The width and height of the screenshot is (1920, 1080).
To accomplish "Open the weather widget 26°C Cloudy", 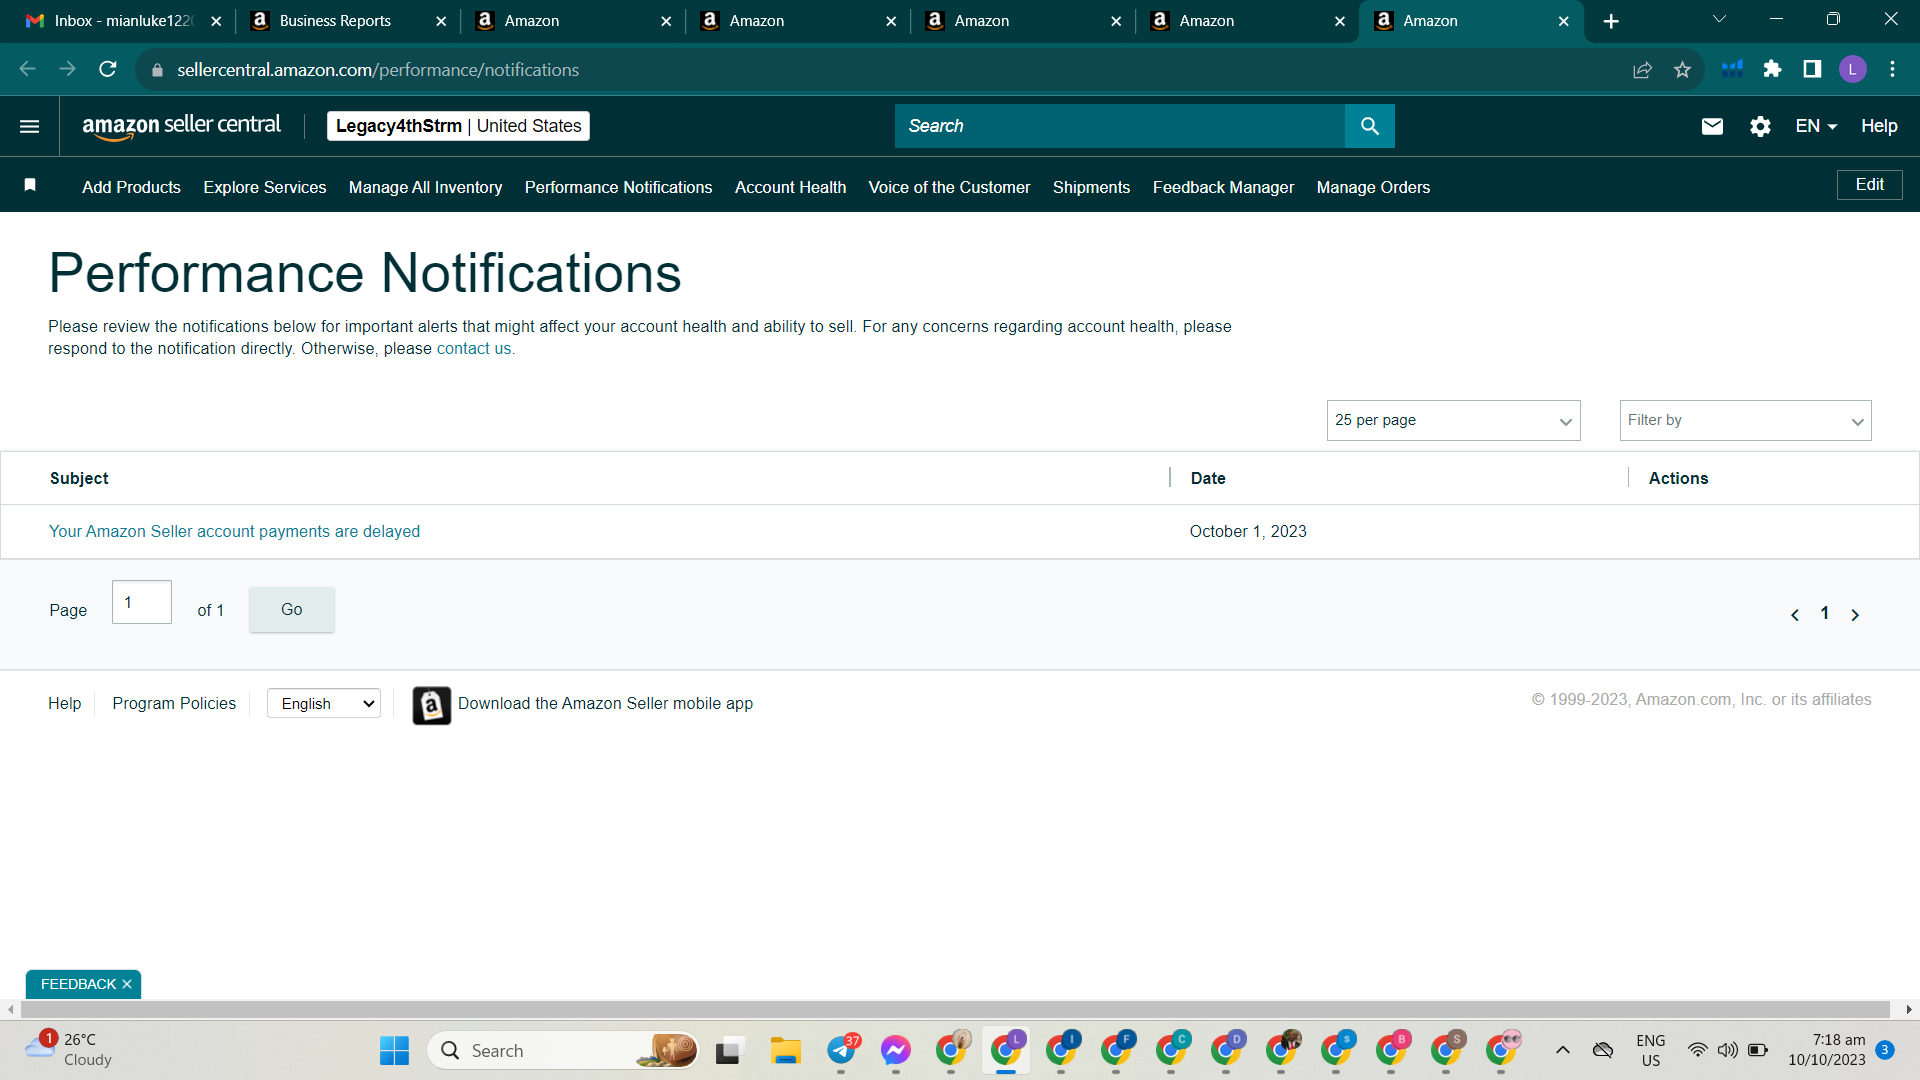I will (68, 1050).
